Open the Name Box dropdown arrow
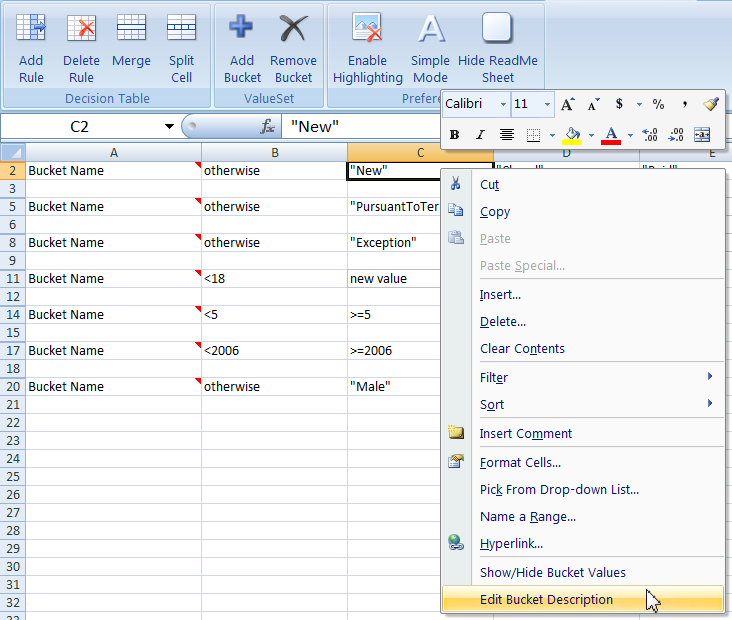This screenshot has height=620, width=732. pos(169,126)
